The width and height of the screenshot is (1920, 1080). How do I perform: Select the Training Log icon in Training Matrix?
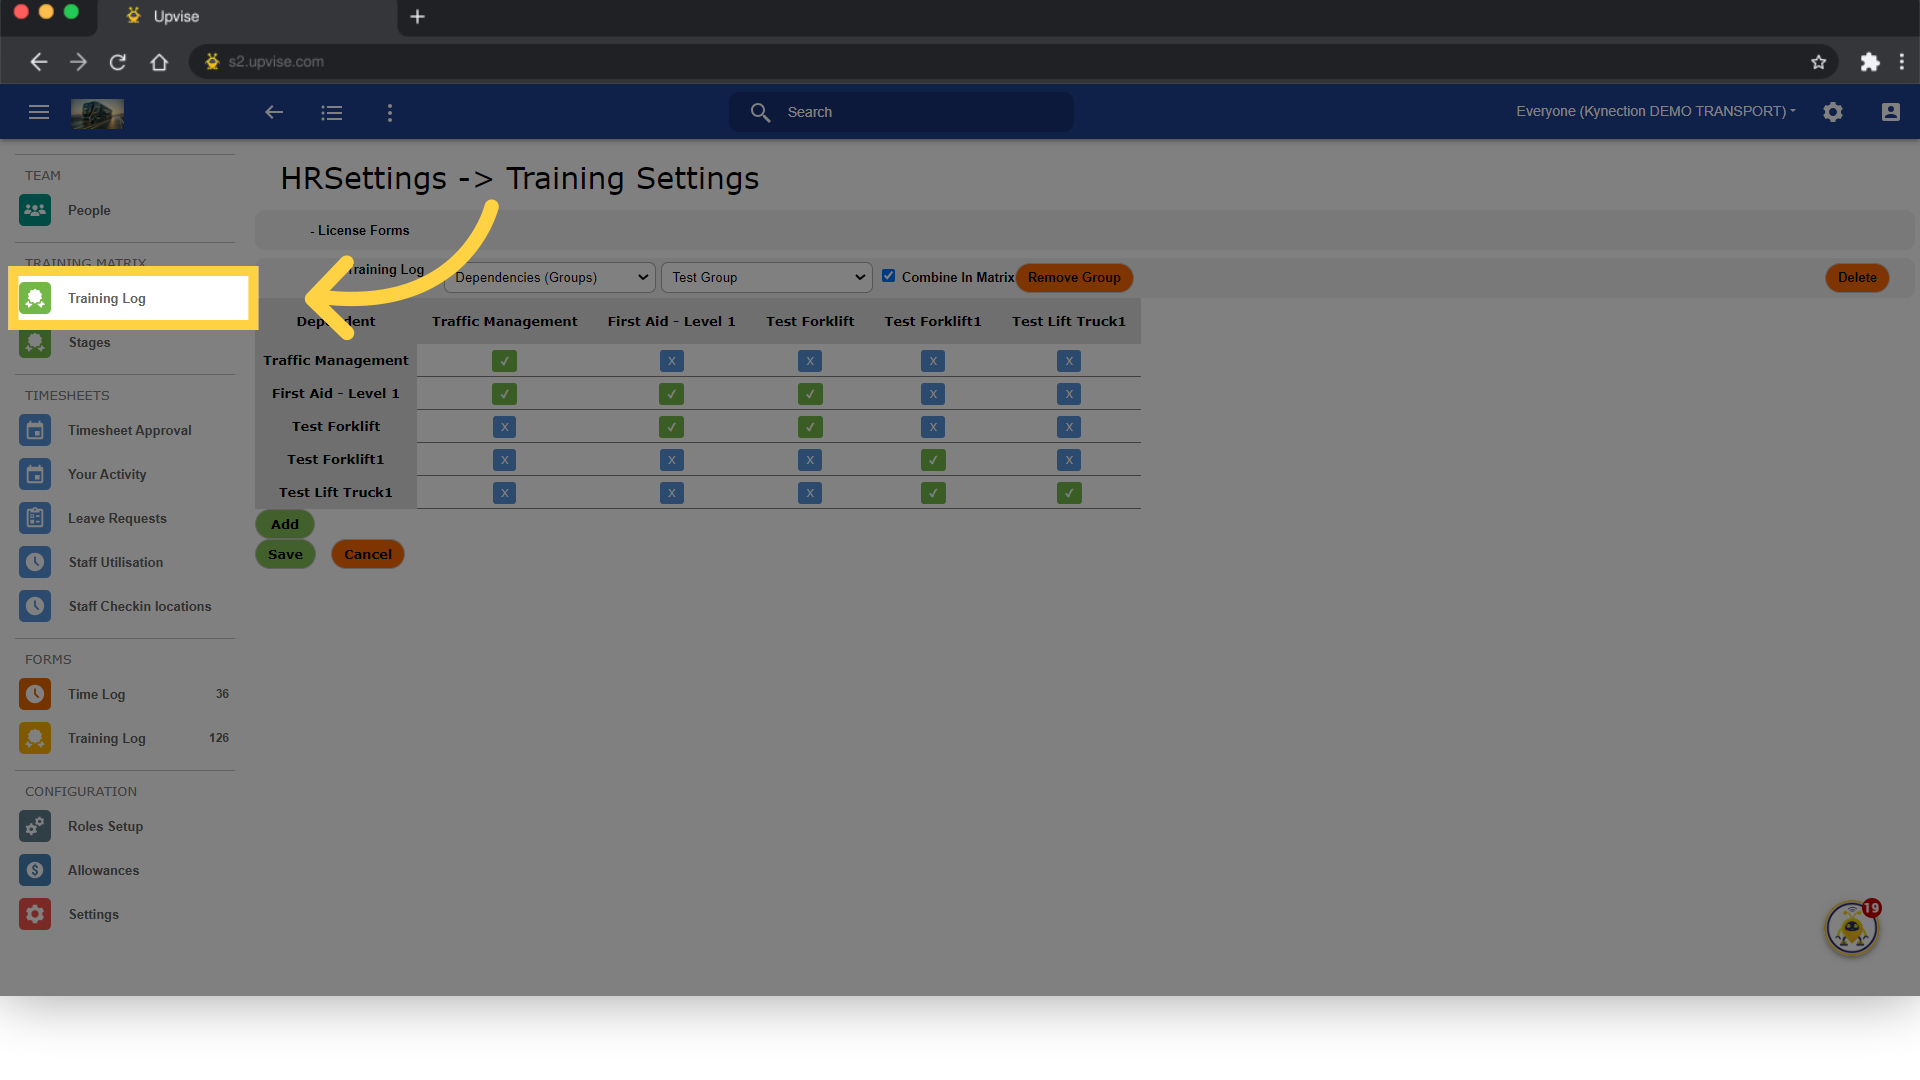(x=35, y=297)
